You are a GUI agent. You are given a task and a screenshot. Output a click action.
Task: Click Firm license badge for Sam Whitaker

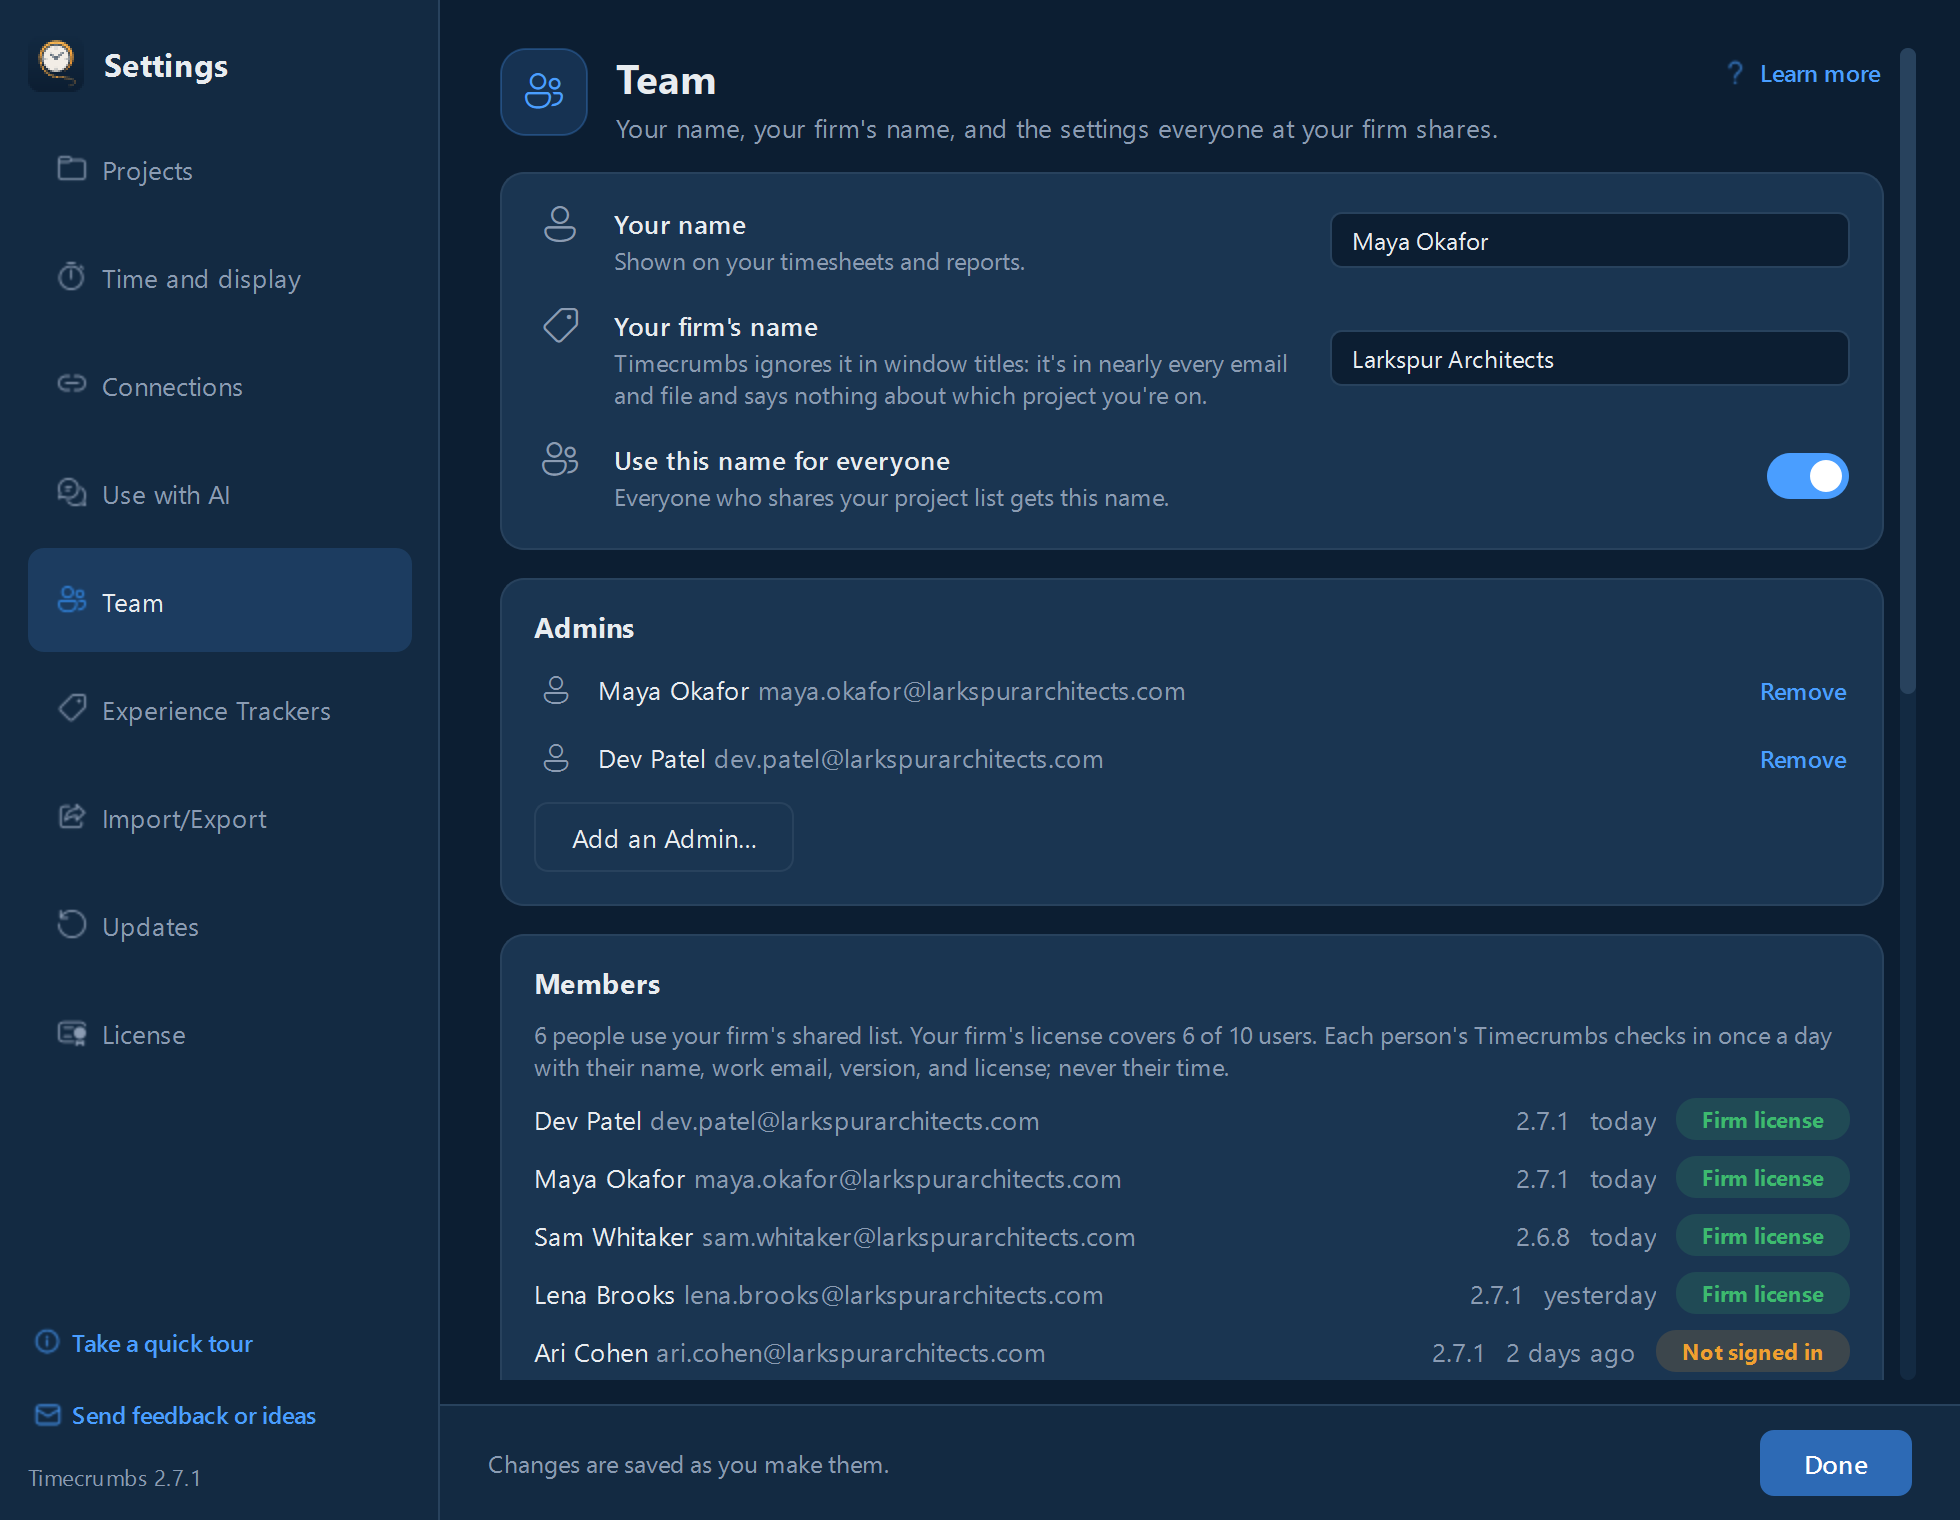point(1762,1236)
